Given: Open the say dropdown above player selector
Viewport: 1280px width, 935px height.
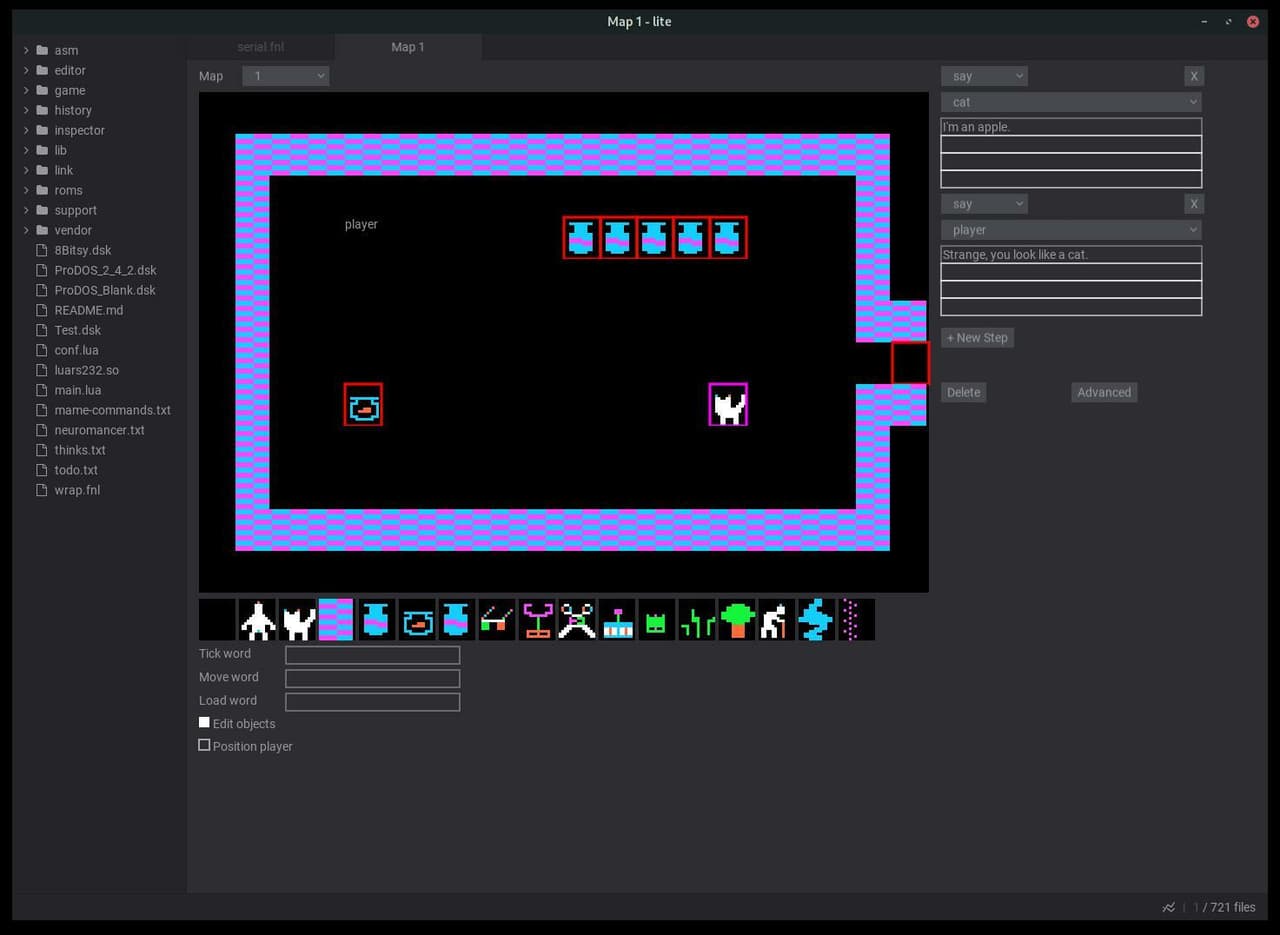Looking at the screenshot, I should coord(984,204).
